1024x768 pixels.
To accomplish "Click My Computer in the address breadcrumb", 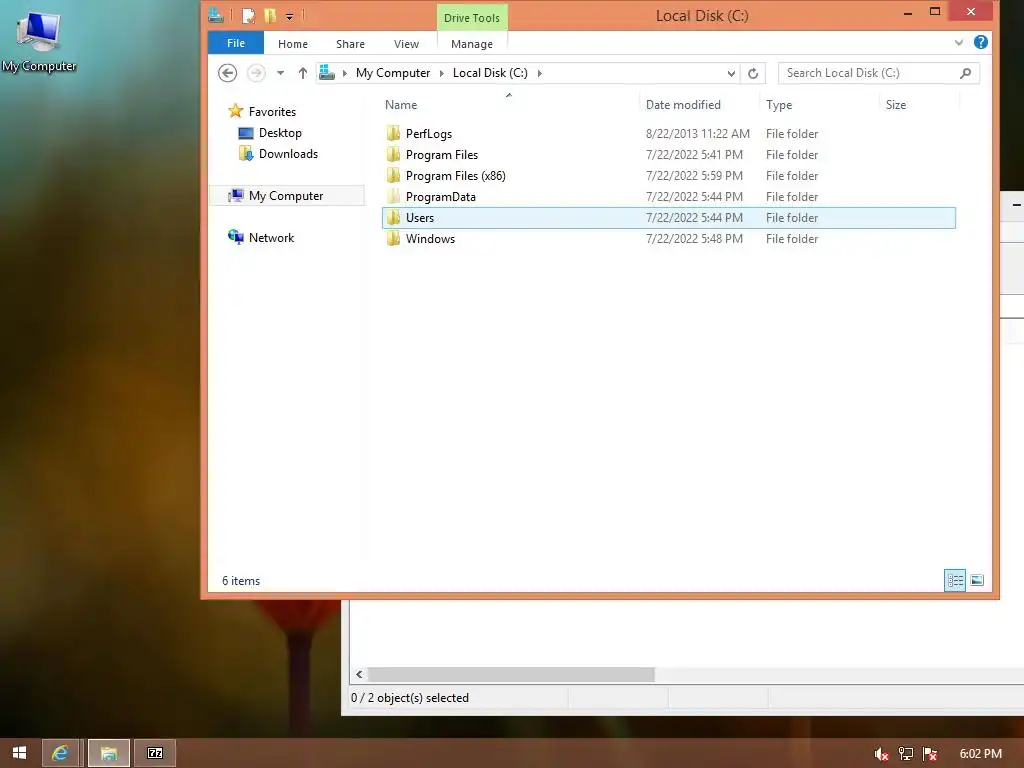I will tap(392, 73).
